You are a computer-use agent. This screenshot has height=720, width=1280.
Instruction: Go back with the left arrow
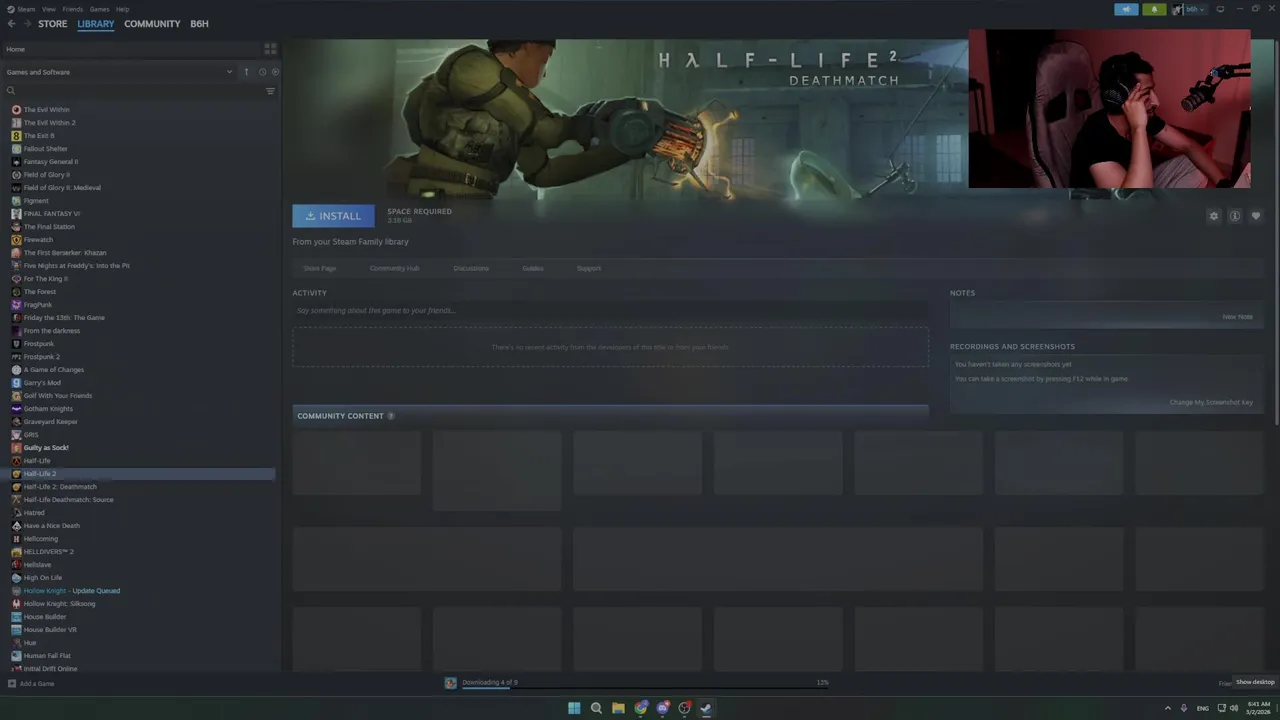click(10, 24)
